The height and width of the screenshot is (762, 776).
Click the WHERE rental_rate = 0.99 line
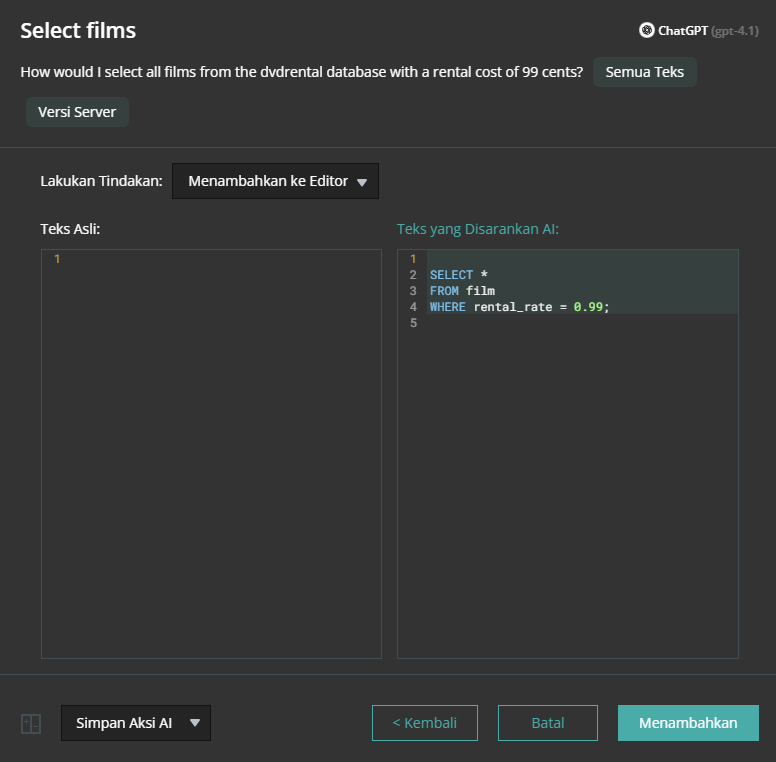click(x=519, y=307)
